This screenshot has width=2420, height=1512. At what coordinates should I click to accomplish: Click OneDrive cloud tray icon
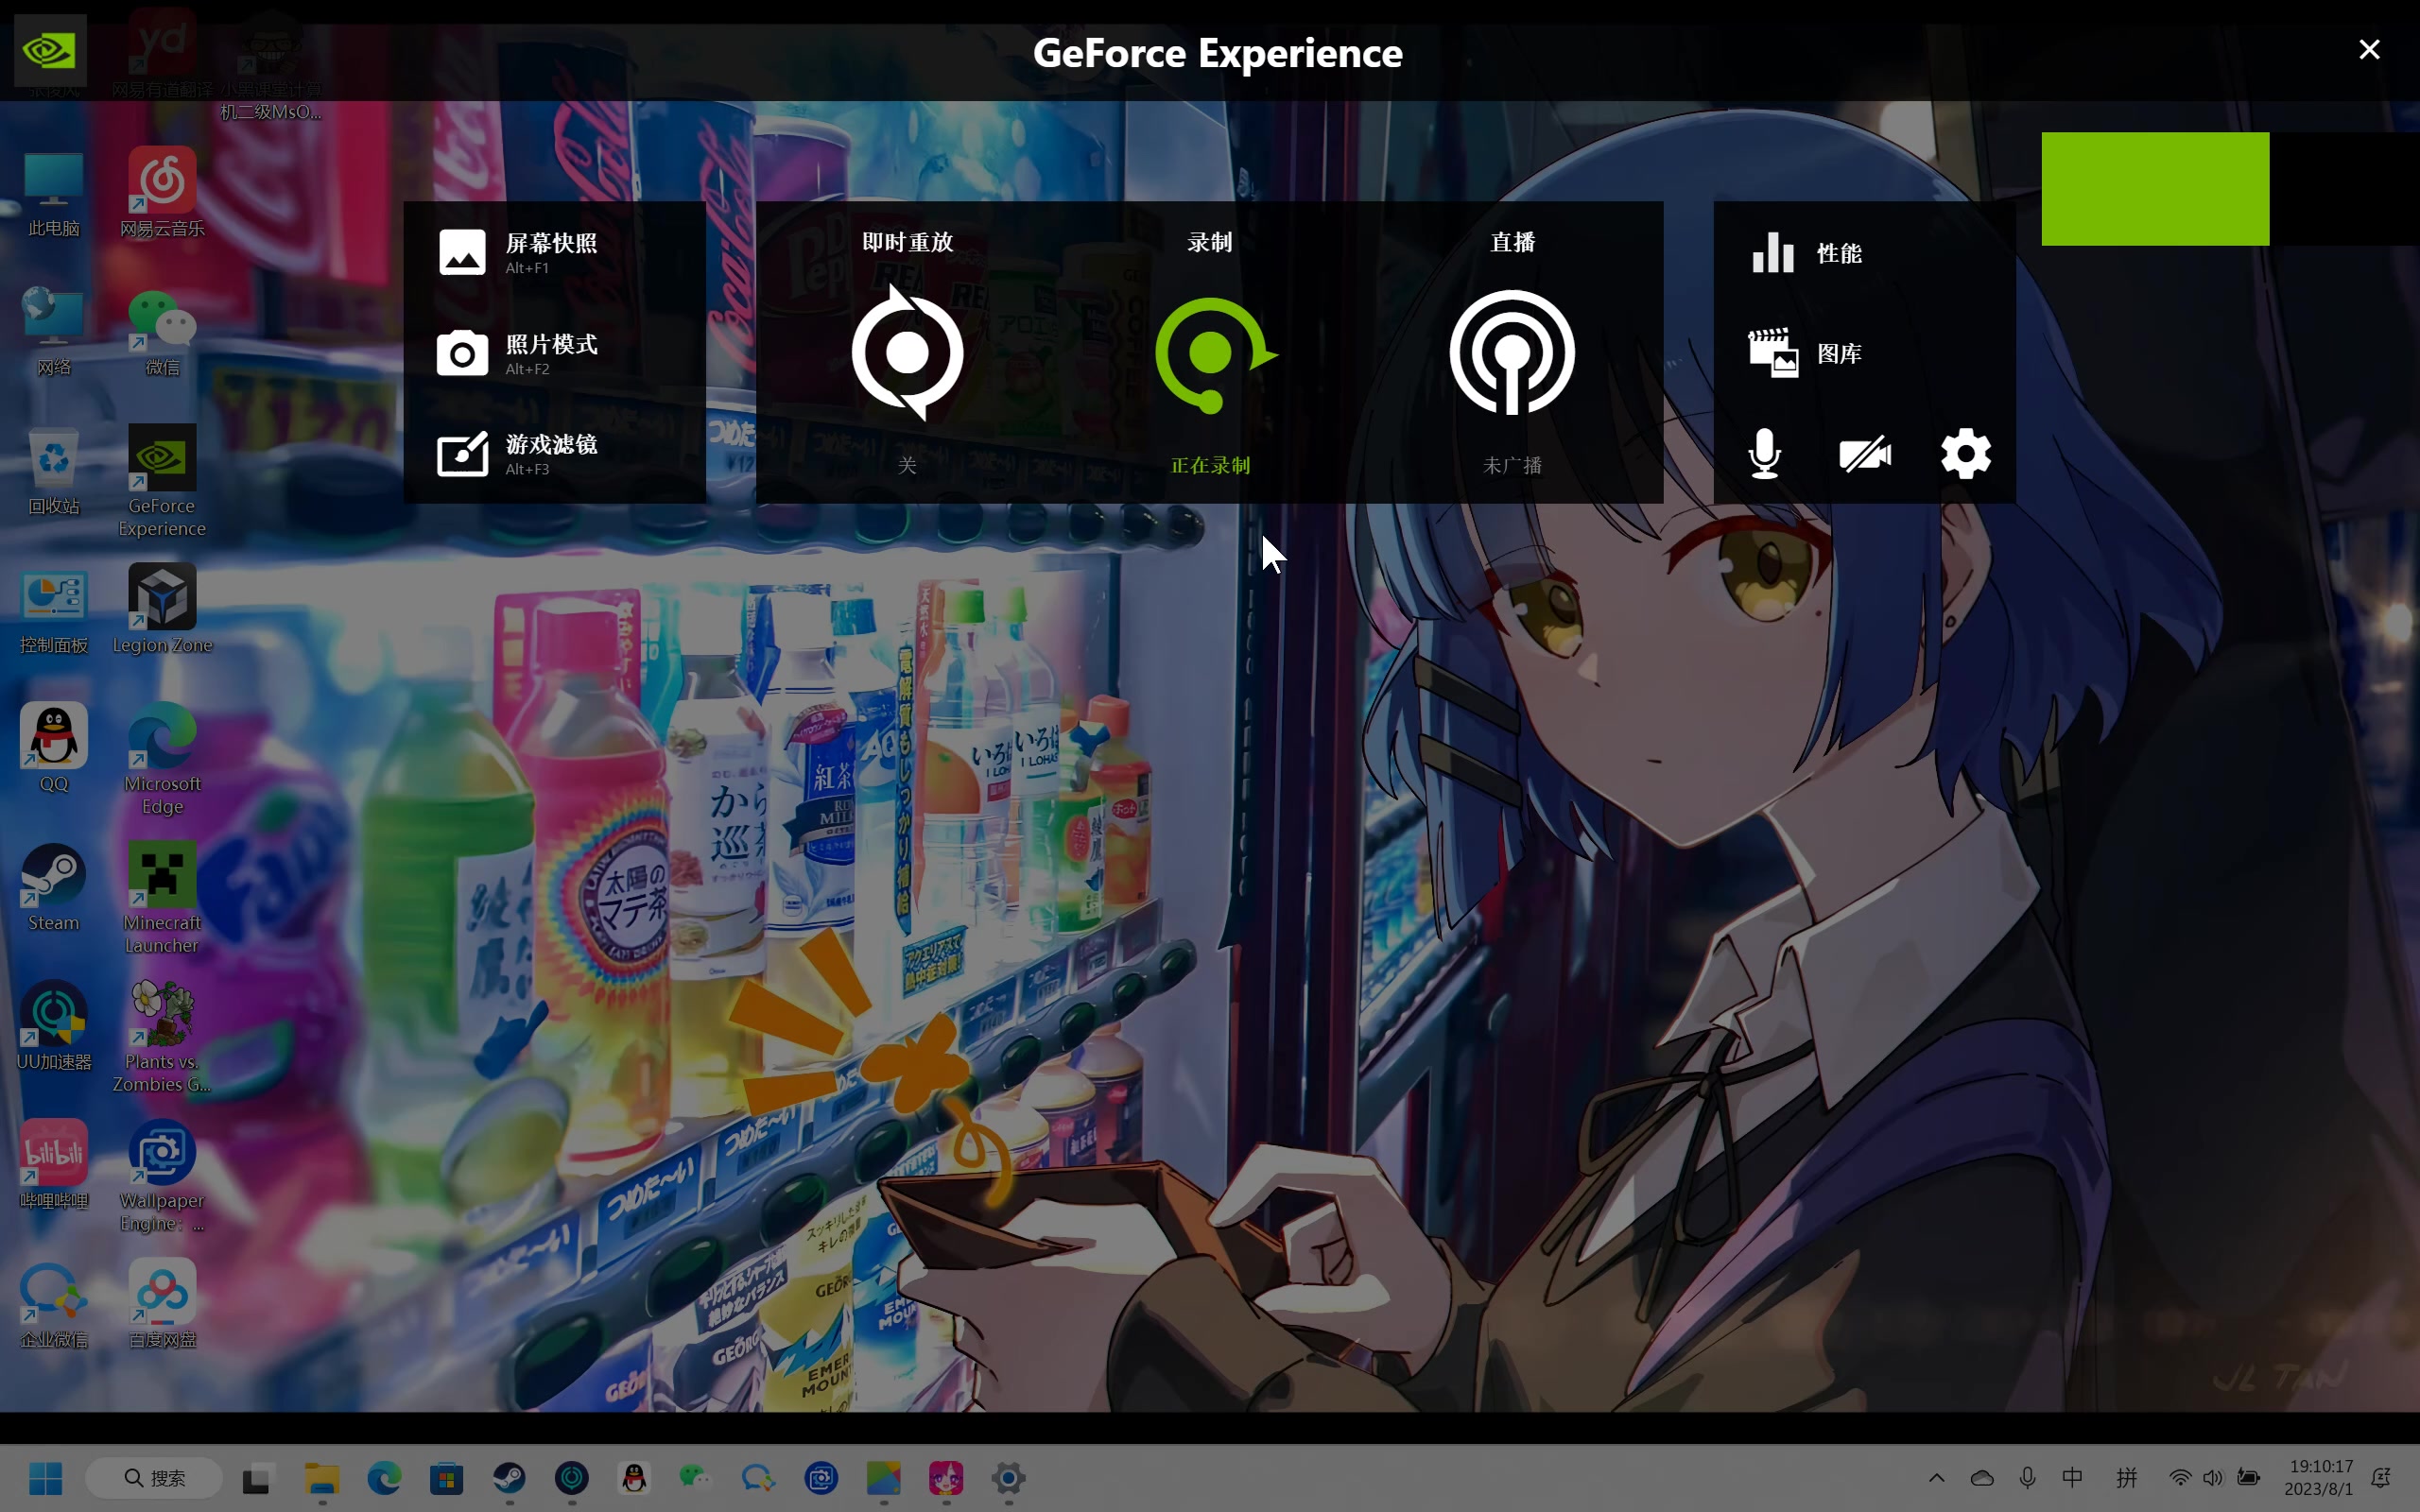[x=1982, y=1478]
